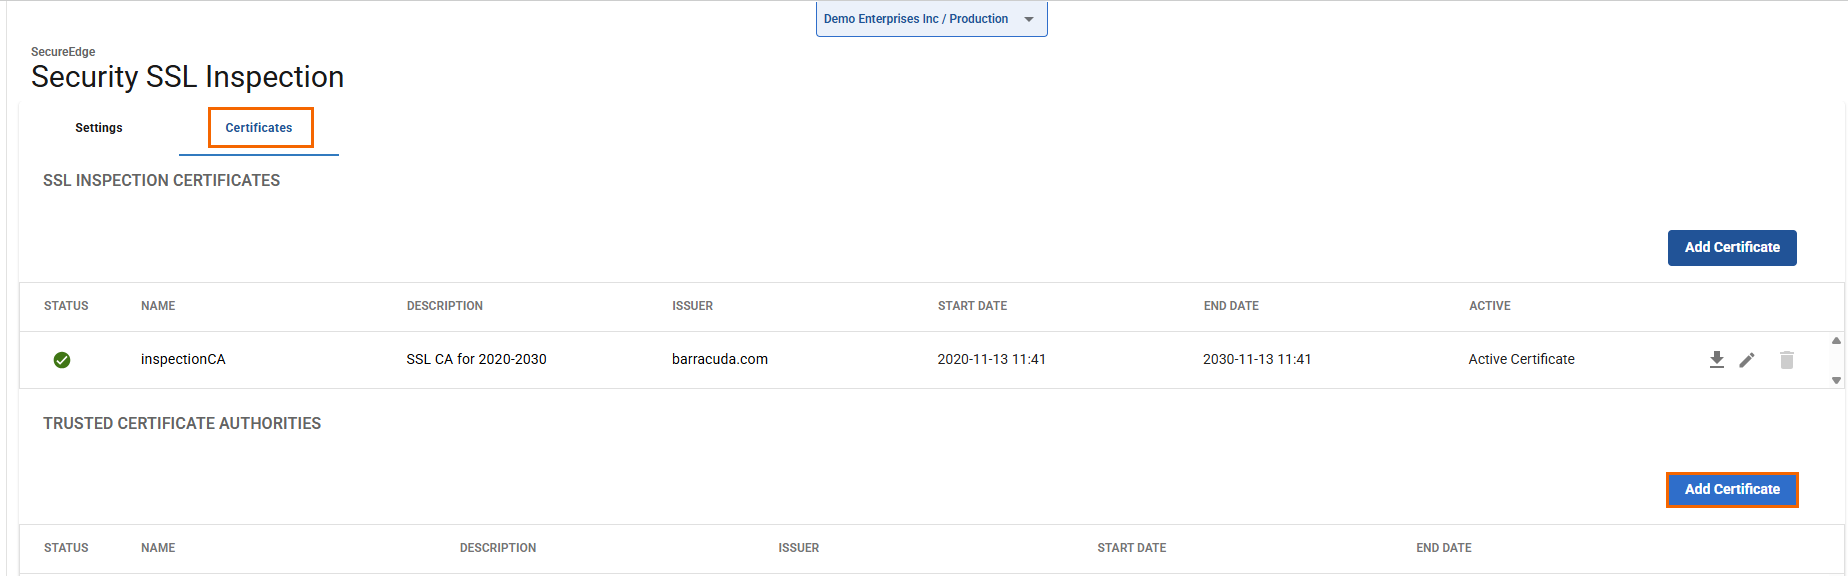Click the green status checkmark for inspectionCA
The image size is (1848, 576).
tap(62, 360)
